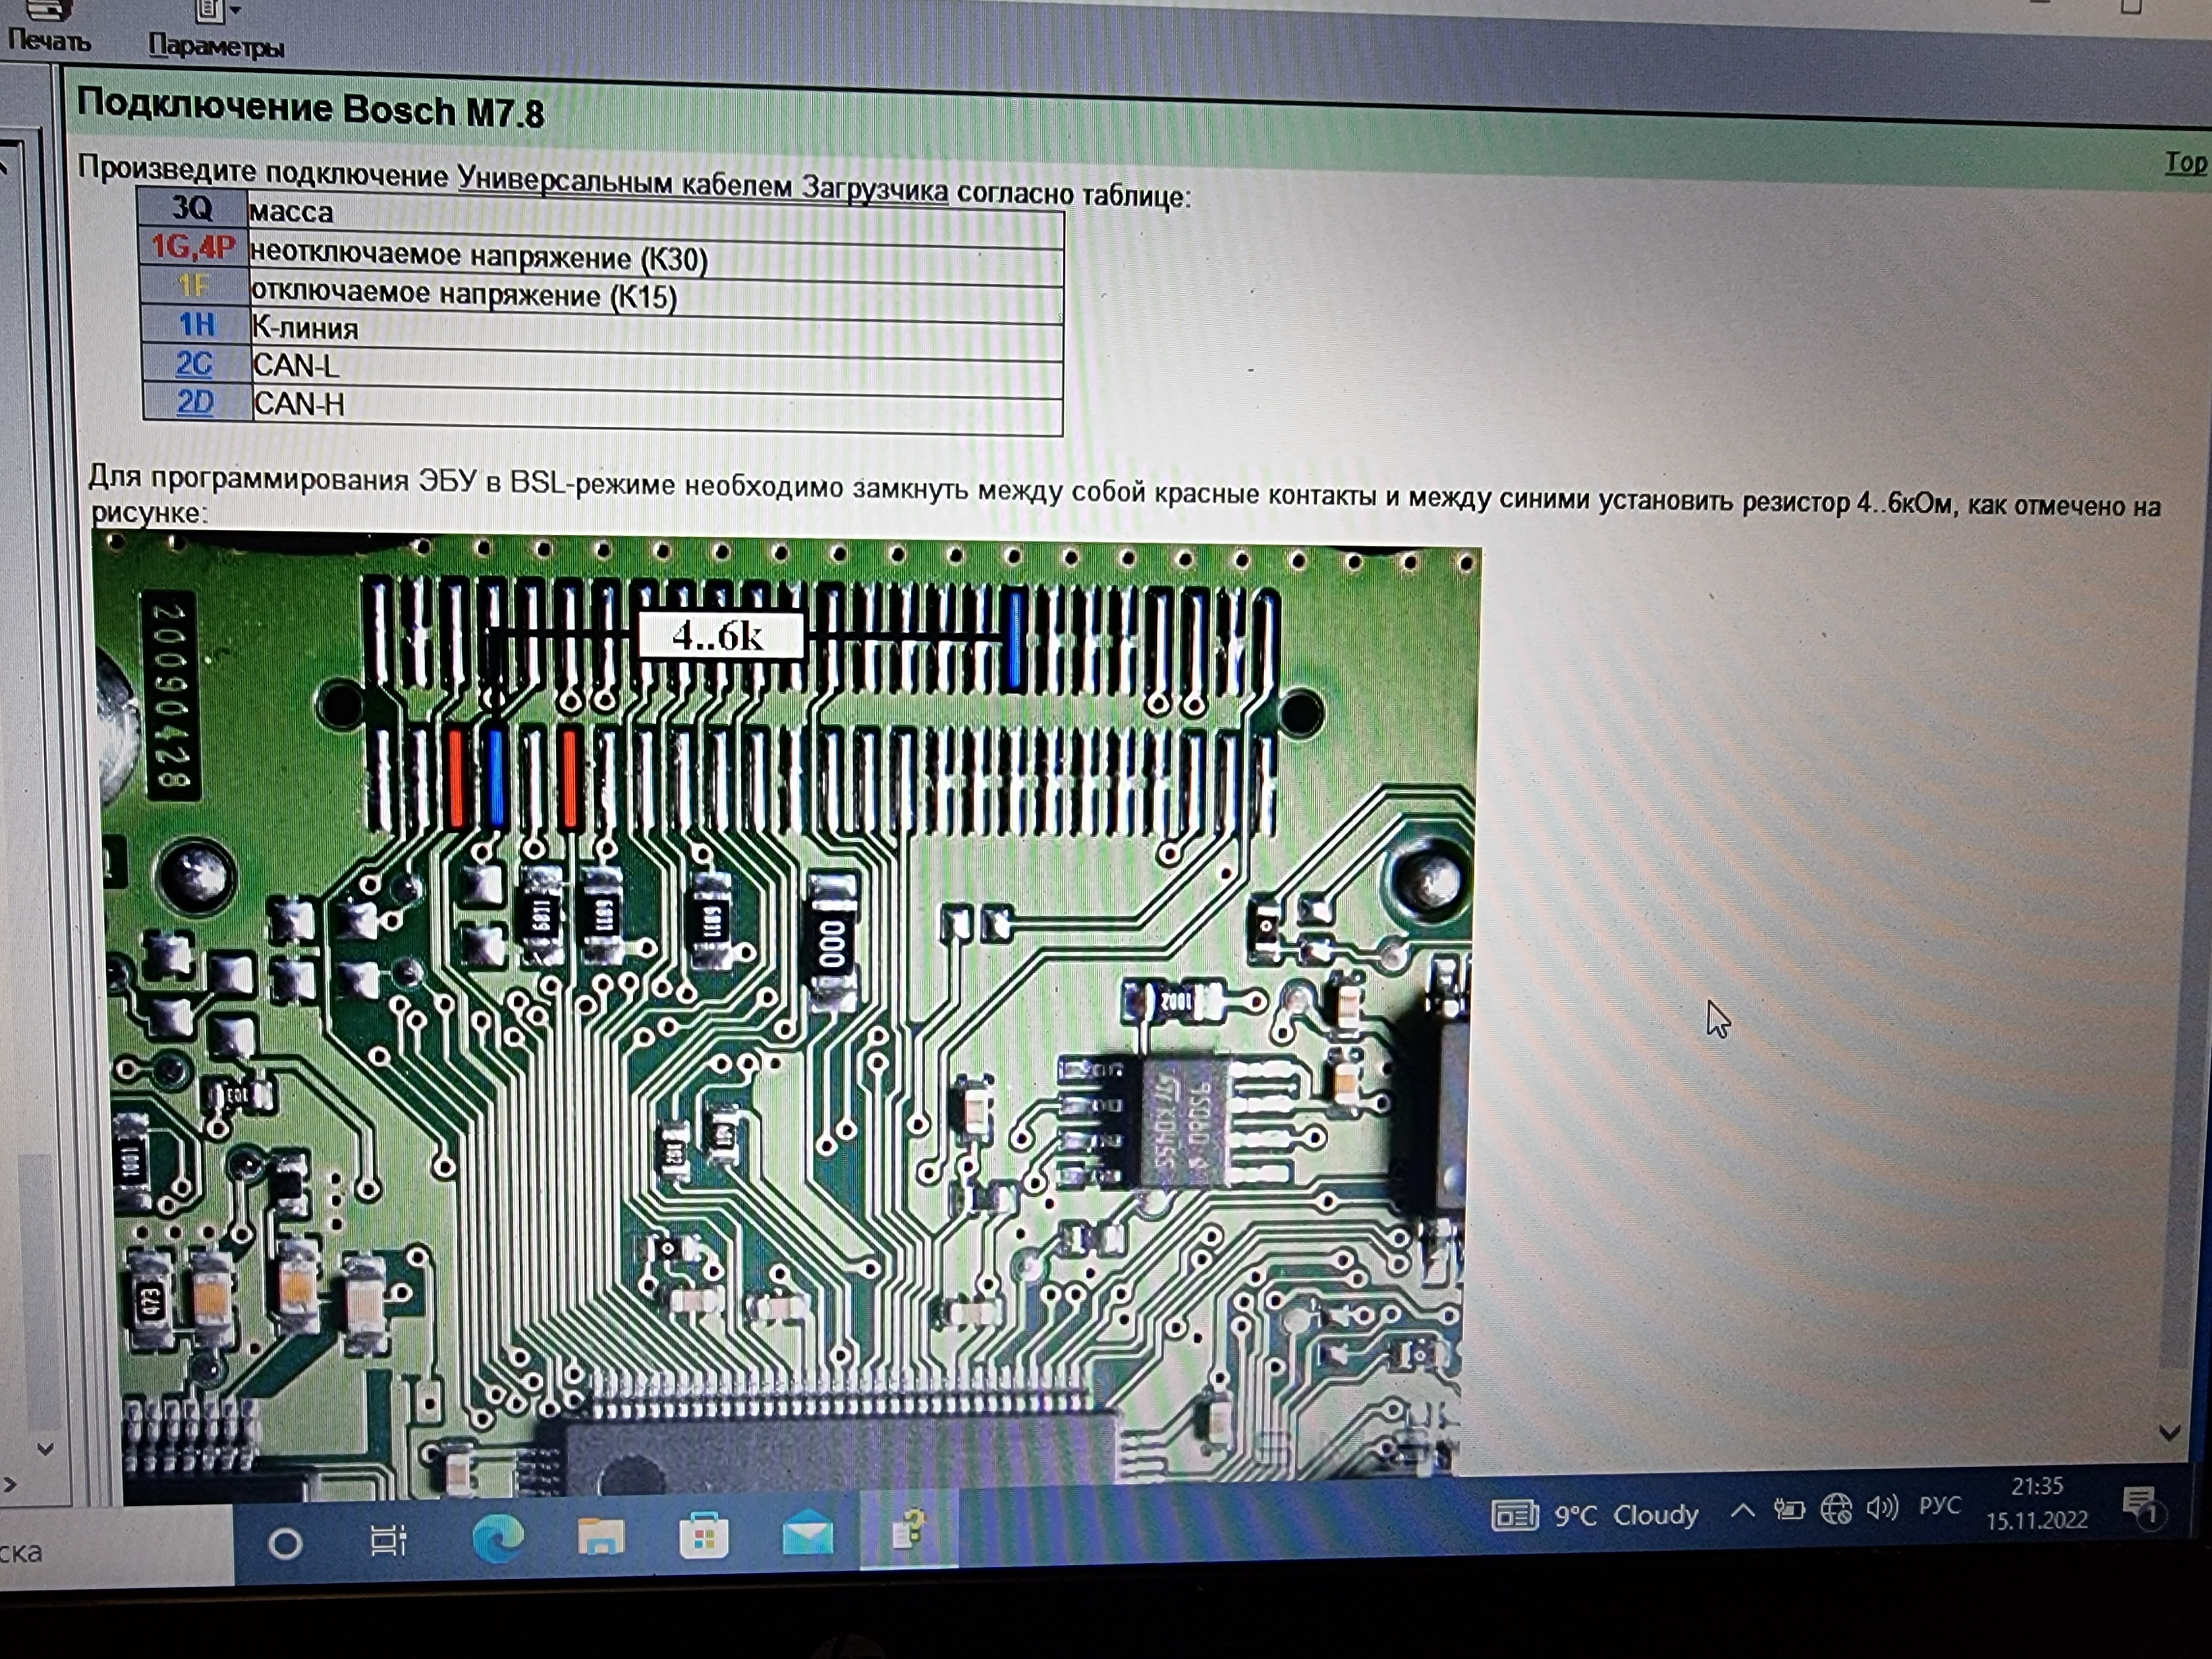The width and height of the screenshot is (2212, 1659).
Task: Click the left panel scroll-down arrow
Action: [45, 1448]
